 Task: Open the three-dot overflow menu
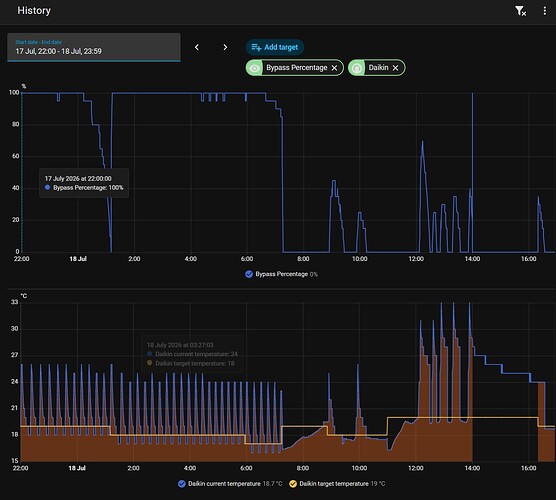coord(545,11)
